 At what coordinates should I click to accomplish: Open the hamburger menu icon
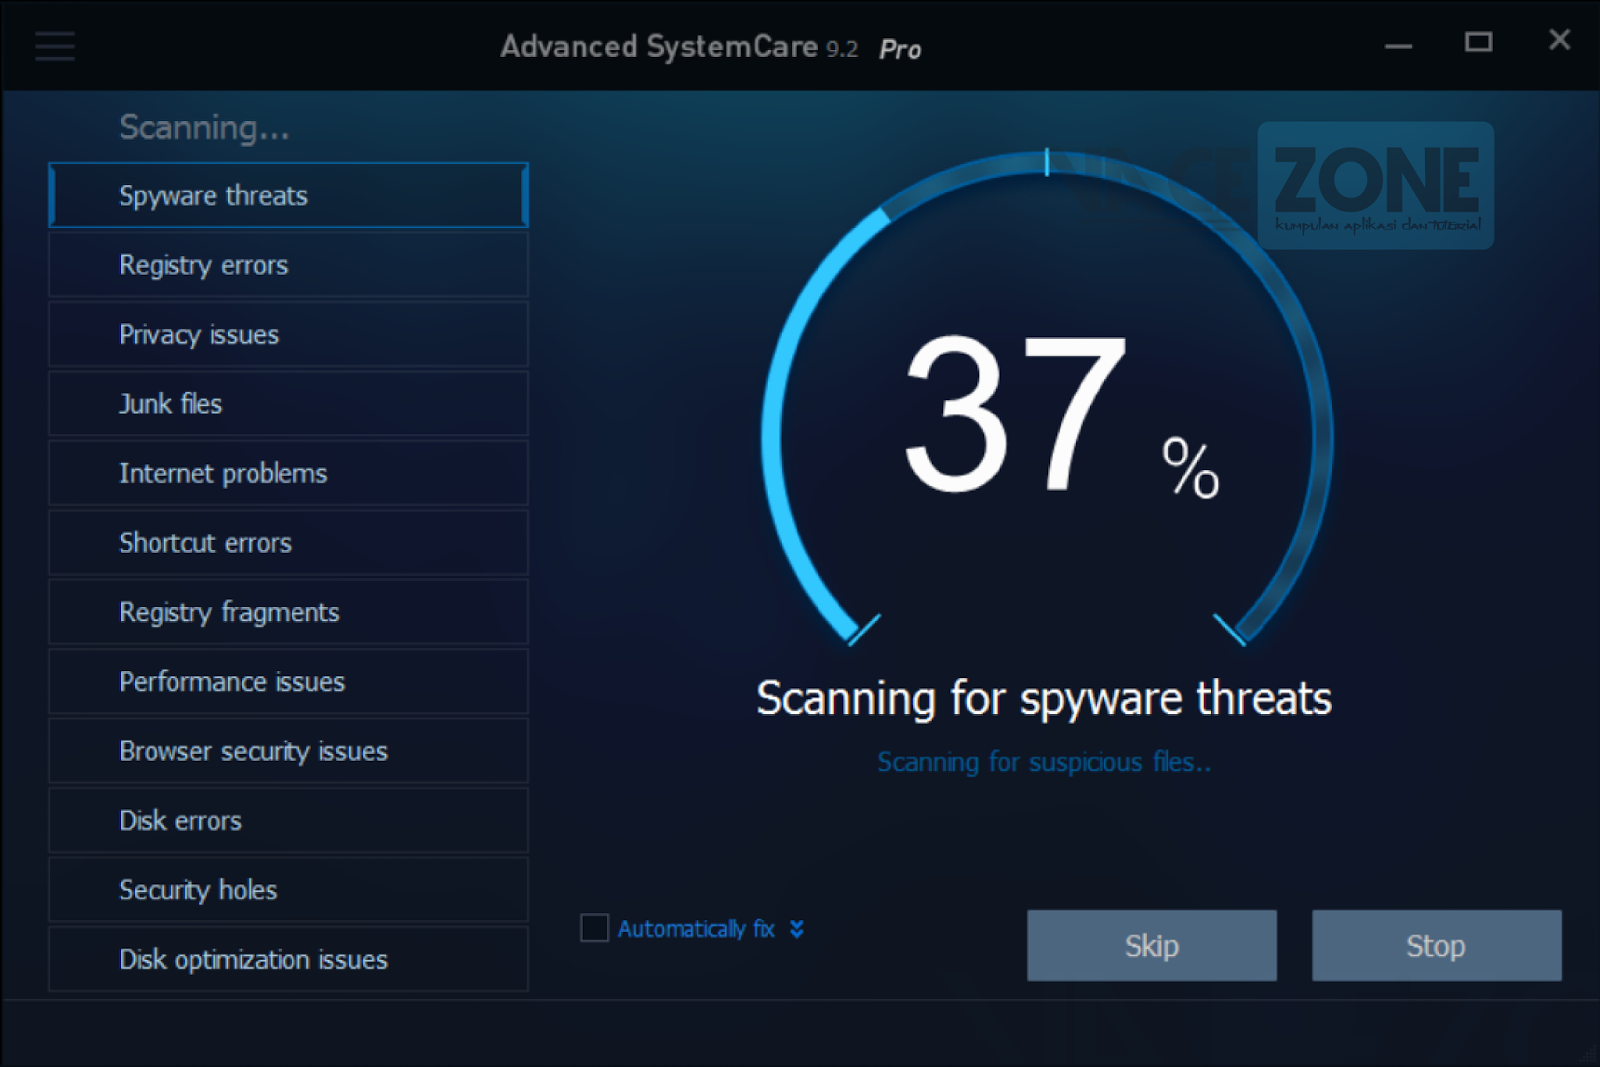point(55,46)
